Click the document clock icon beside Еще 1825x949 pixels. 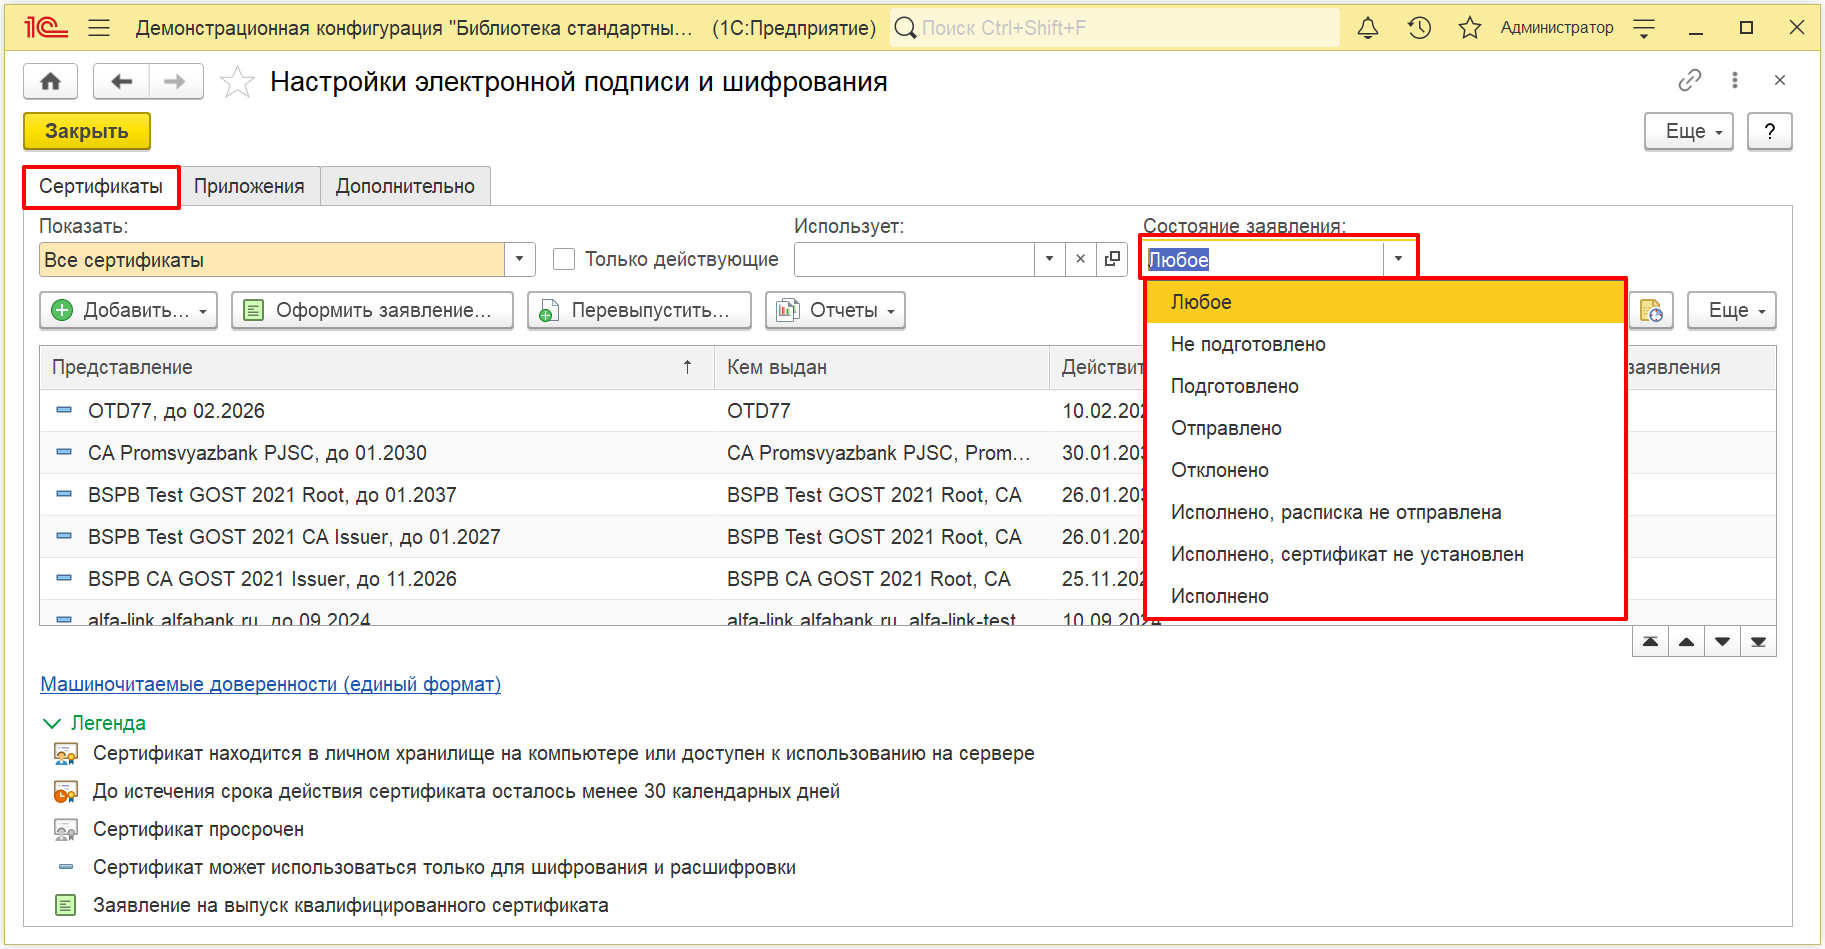1651,310
